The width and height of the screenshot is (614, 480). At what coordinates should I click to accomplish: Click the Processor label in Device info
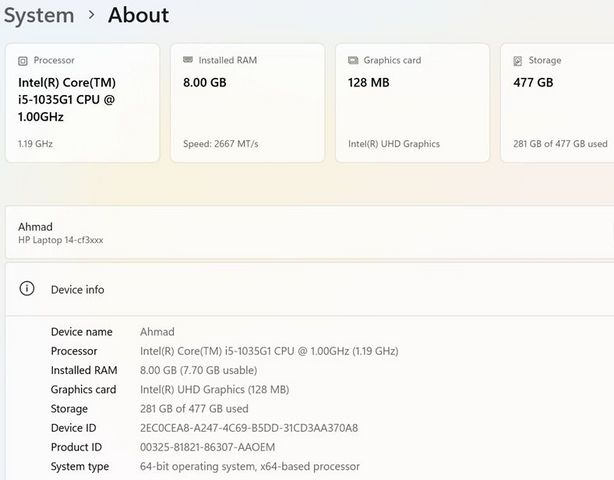pos(74,351)
